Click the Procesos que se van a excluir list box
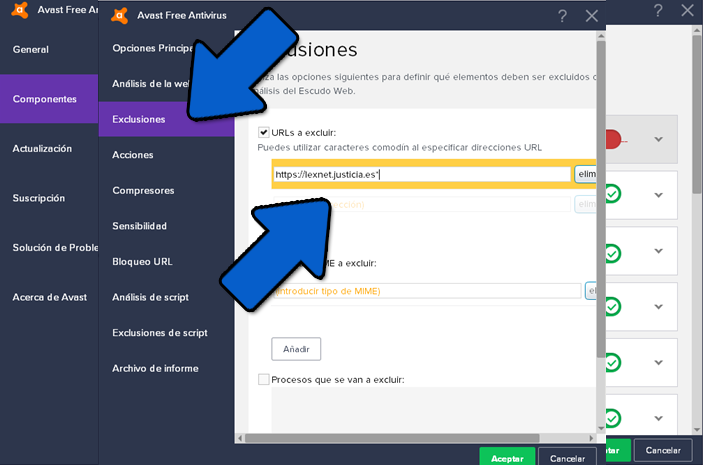The image size is (703, 465). [x=434, y=410]
